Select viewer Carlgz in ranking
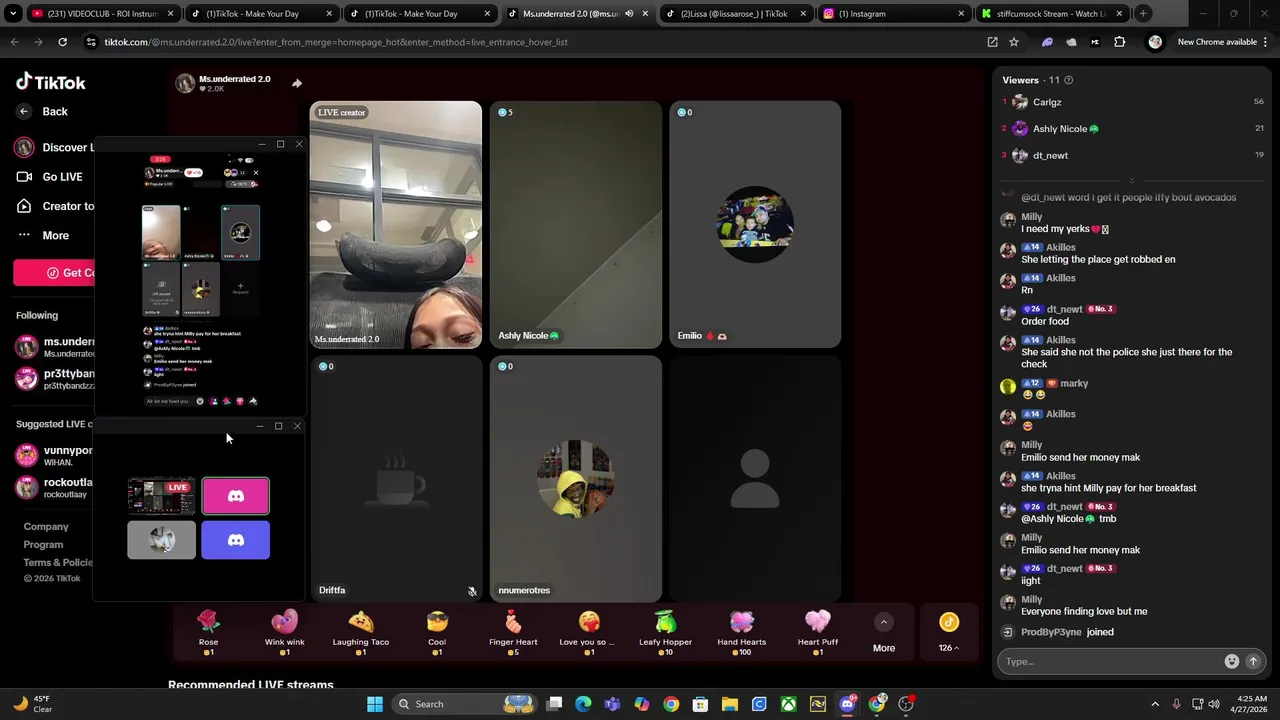 [x=1132, y=102]
